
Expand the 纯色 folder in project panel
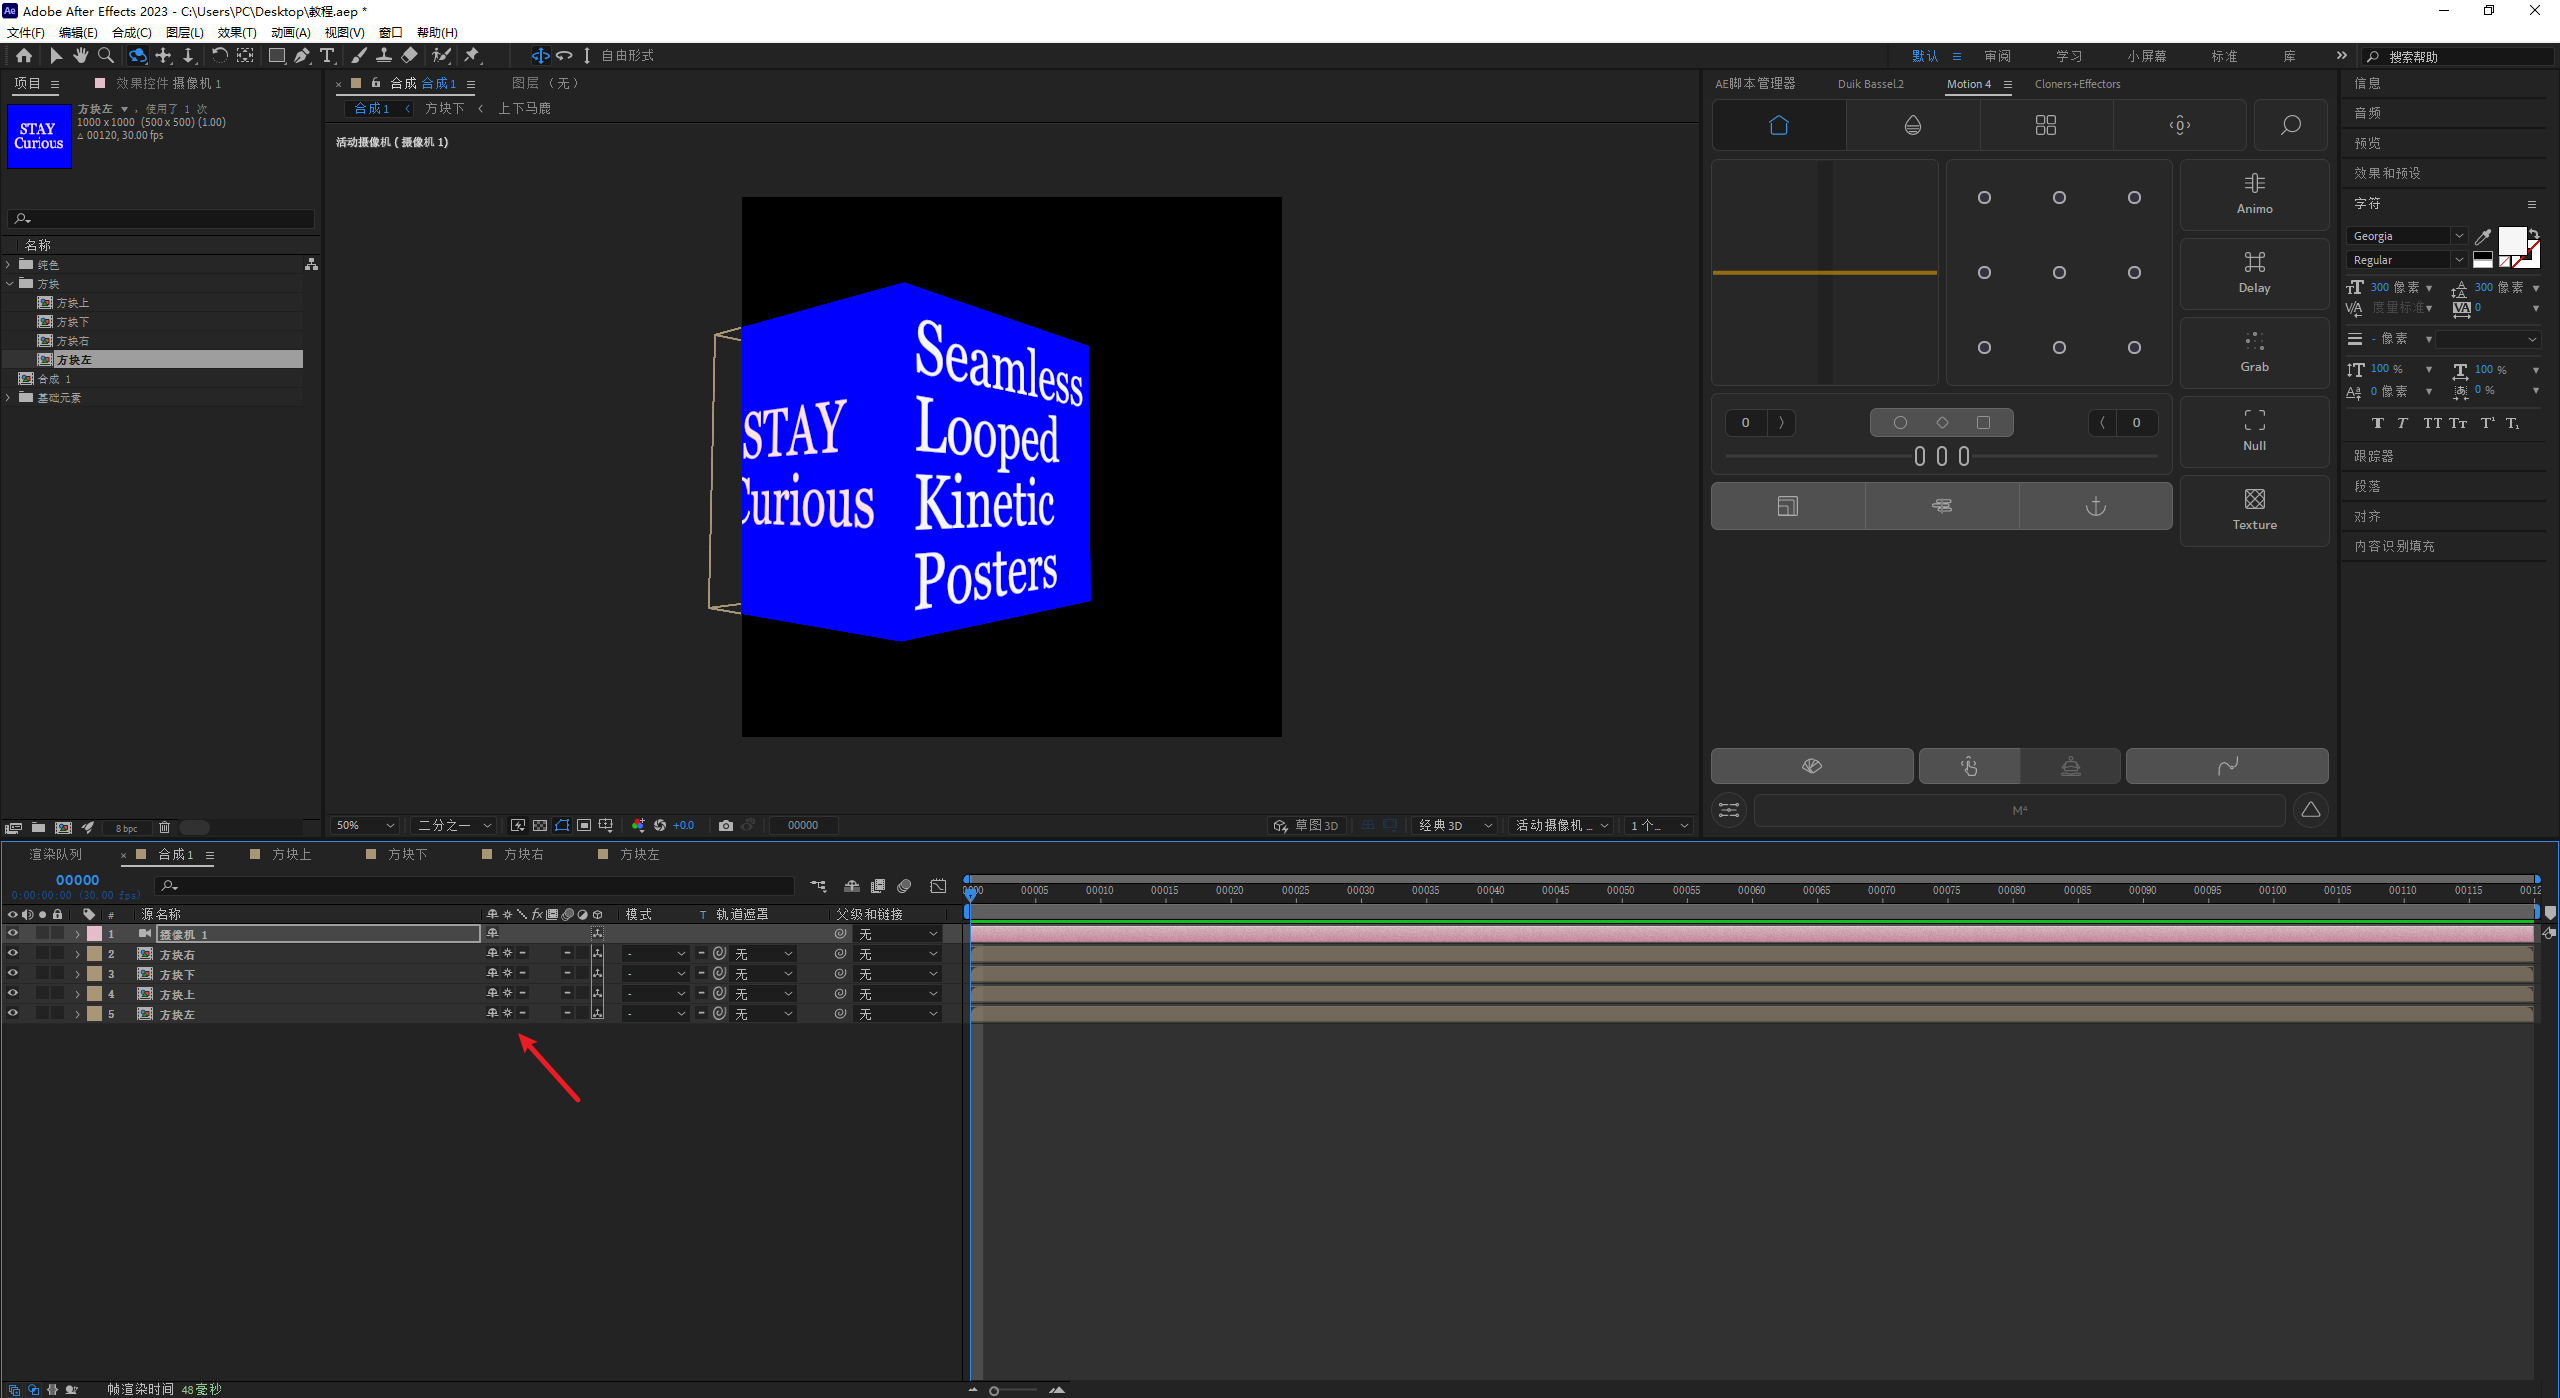click(9, 265)
